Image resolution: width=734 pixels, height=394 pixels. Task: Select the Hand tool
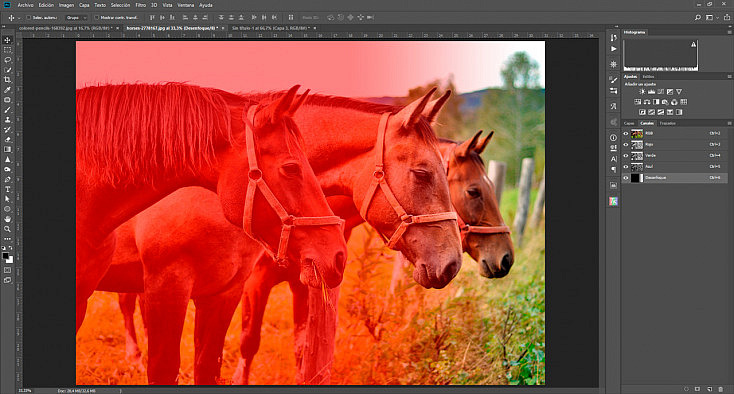[7, 219]
